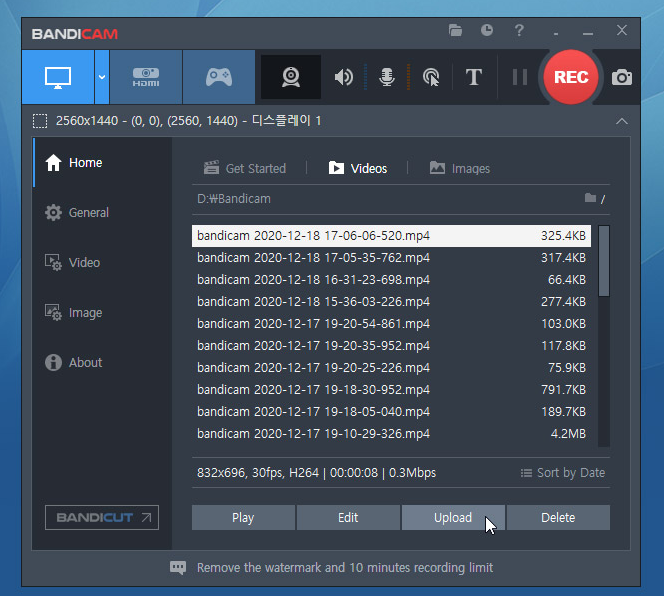
Task: Take a screenshot with the camera icon
Action: [x=622, y=77]
